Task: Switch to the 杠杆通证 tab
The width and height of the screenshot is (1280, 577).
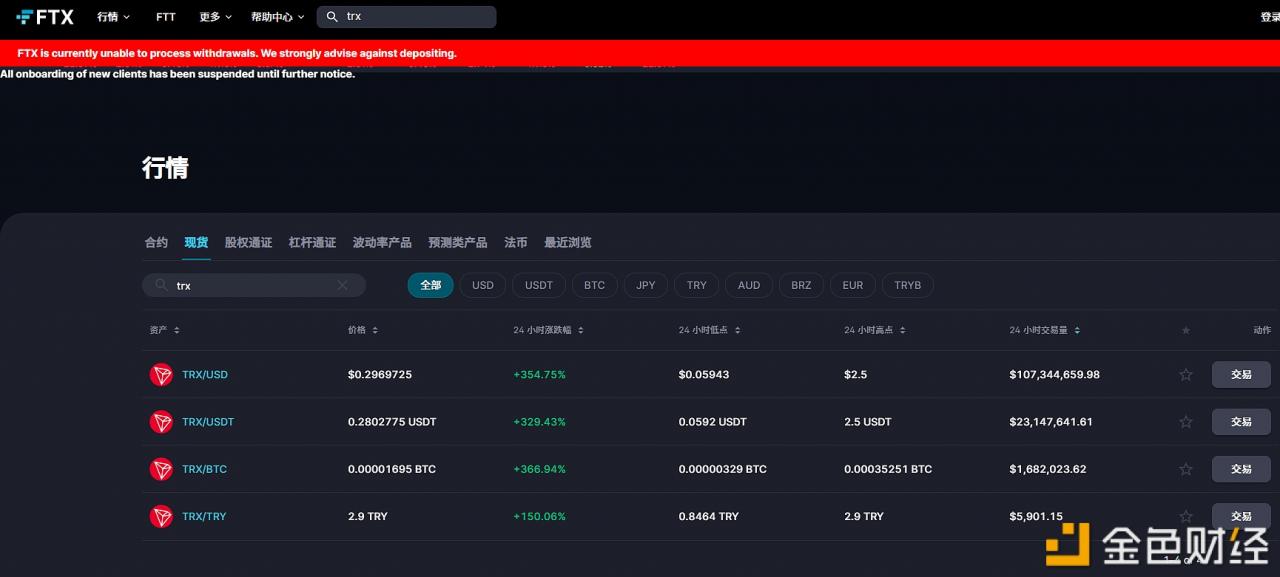Action: [312, 242]
